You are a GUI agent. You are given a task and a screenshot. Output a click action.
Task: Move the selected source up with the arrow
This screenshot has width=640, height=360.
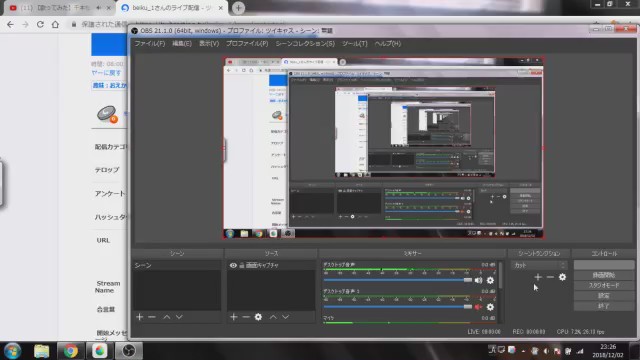pyautogui.click(x=273, y=317)
